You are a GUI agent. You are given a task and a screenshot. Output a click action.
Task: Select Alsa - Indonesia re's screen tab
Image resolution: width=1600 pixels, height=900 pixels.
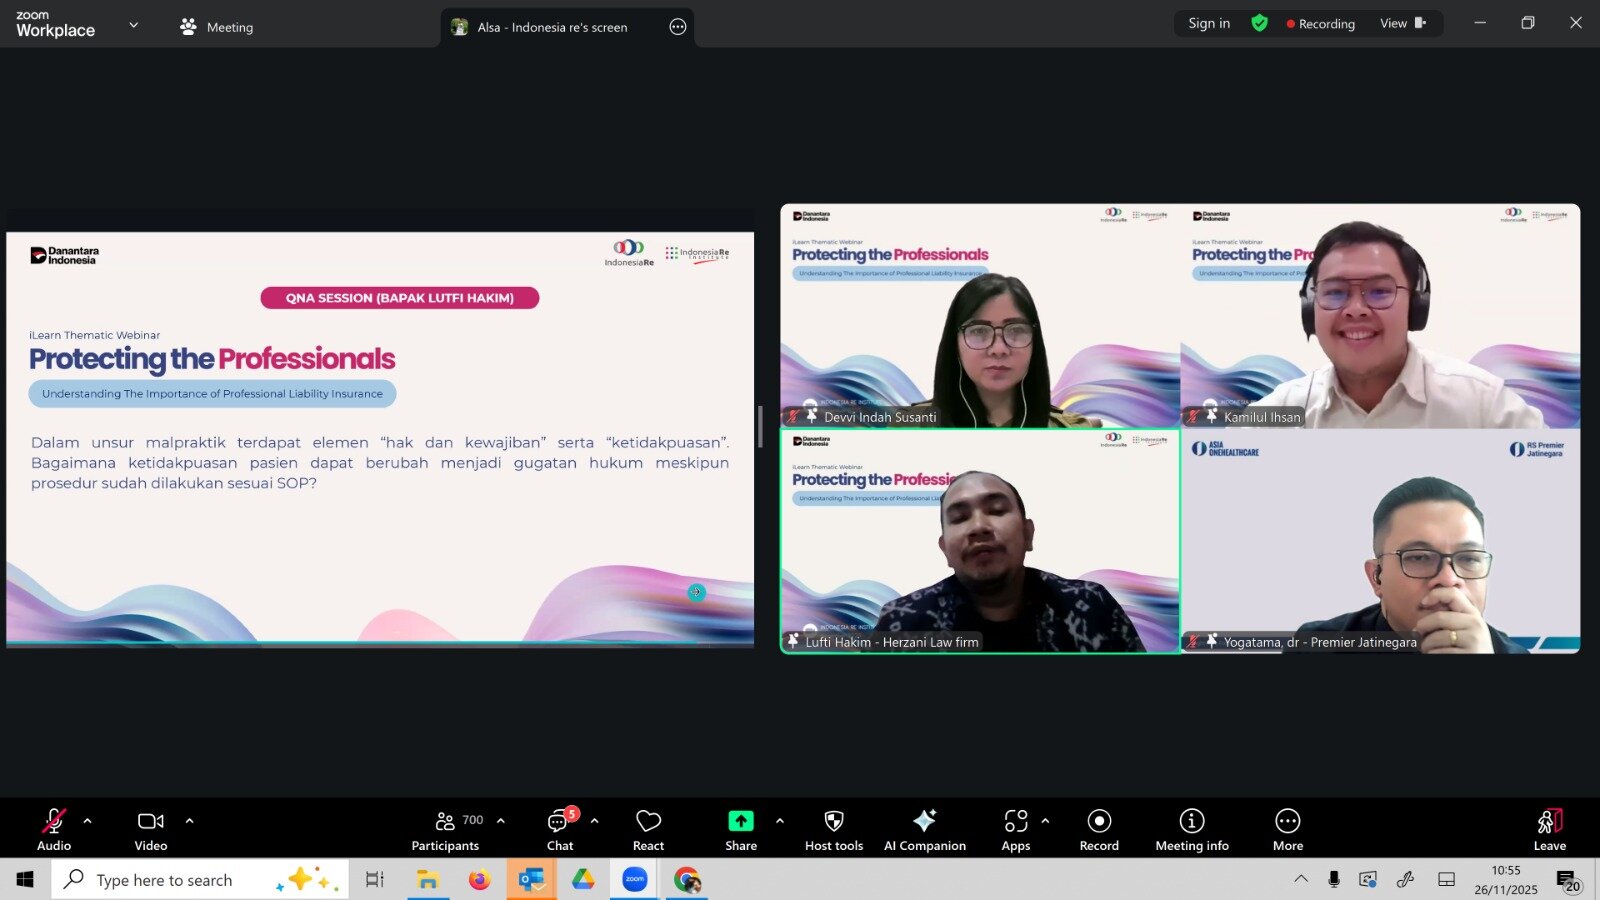pos(552,27)
